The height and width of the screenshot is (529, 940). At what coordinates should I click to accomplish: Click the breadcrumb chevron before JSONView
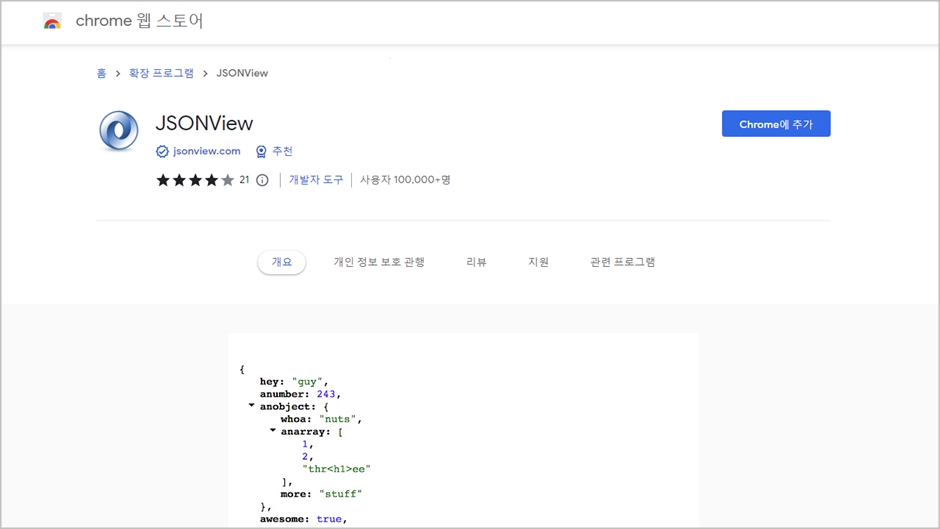pyautogui.click(x=205, y=73)
